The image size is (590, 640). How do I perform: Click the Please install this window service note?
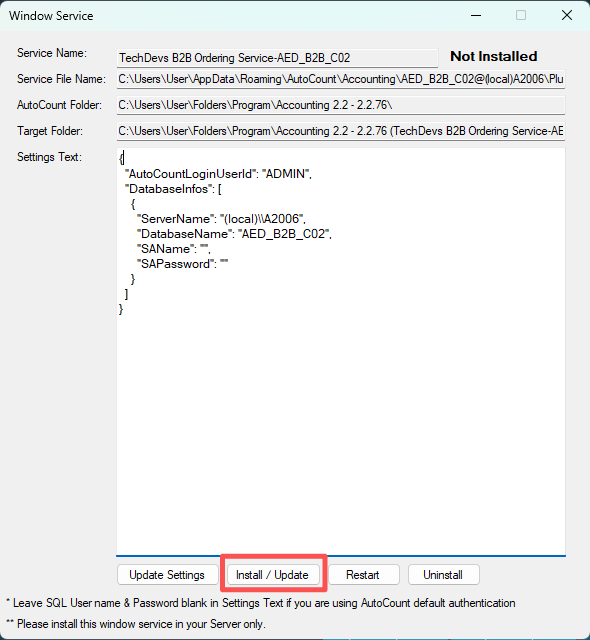(x=136, y=624)
